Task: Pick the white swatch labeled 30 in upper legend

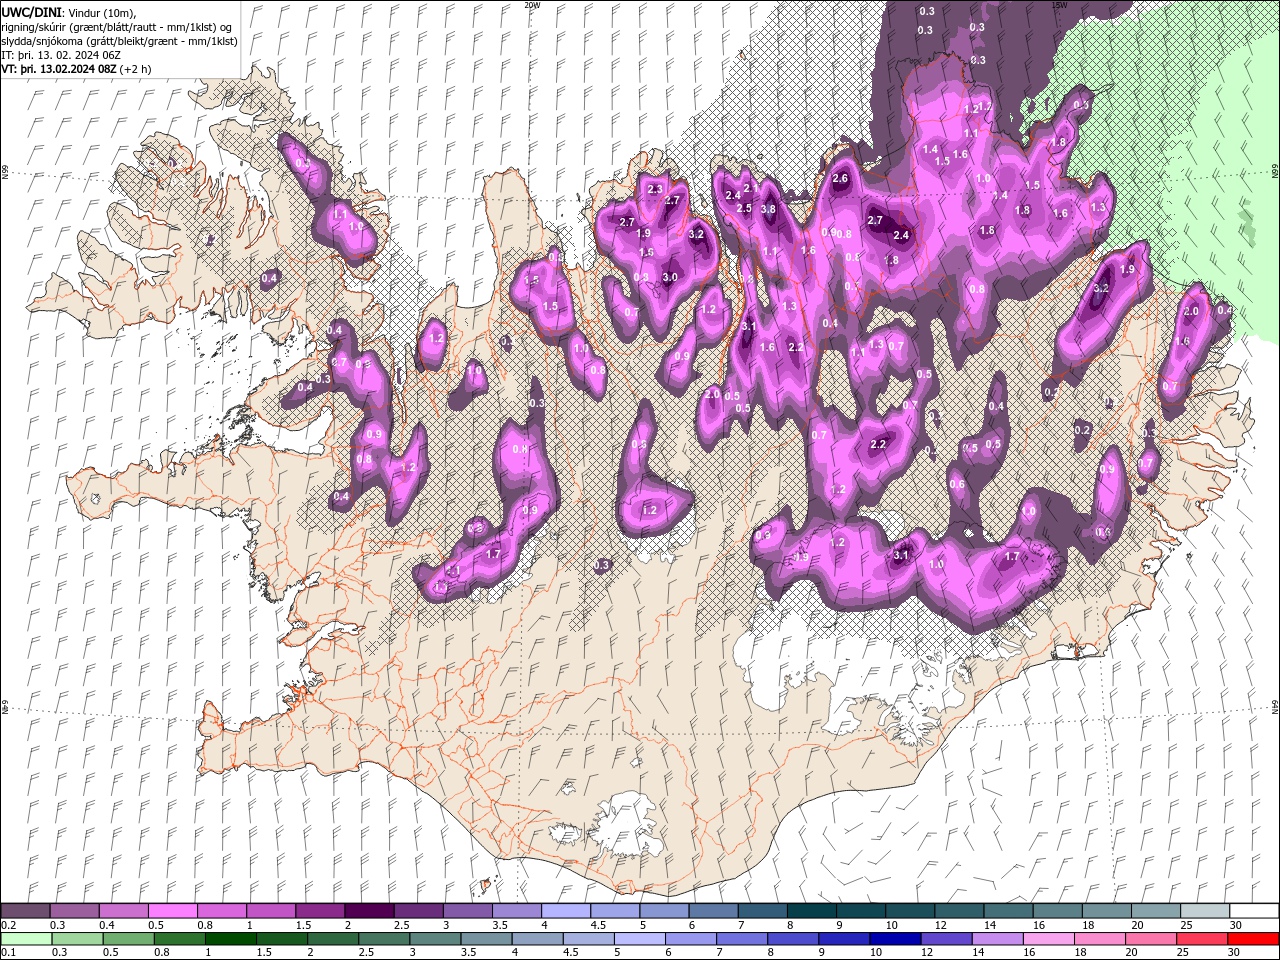Action: click(x=1253, y=911)
